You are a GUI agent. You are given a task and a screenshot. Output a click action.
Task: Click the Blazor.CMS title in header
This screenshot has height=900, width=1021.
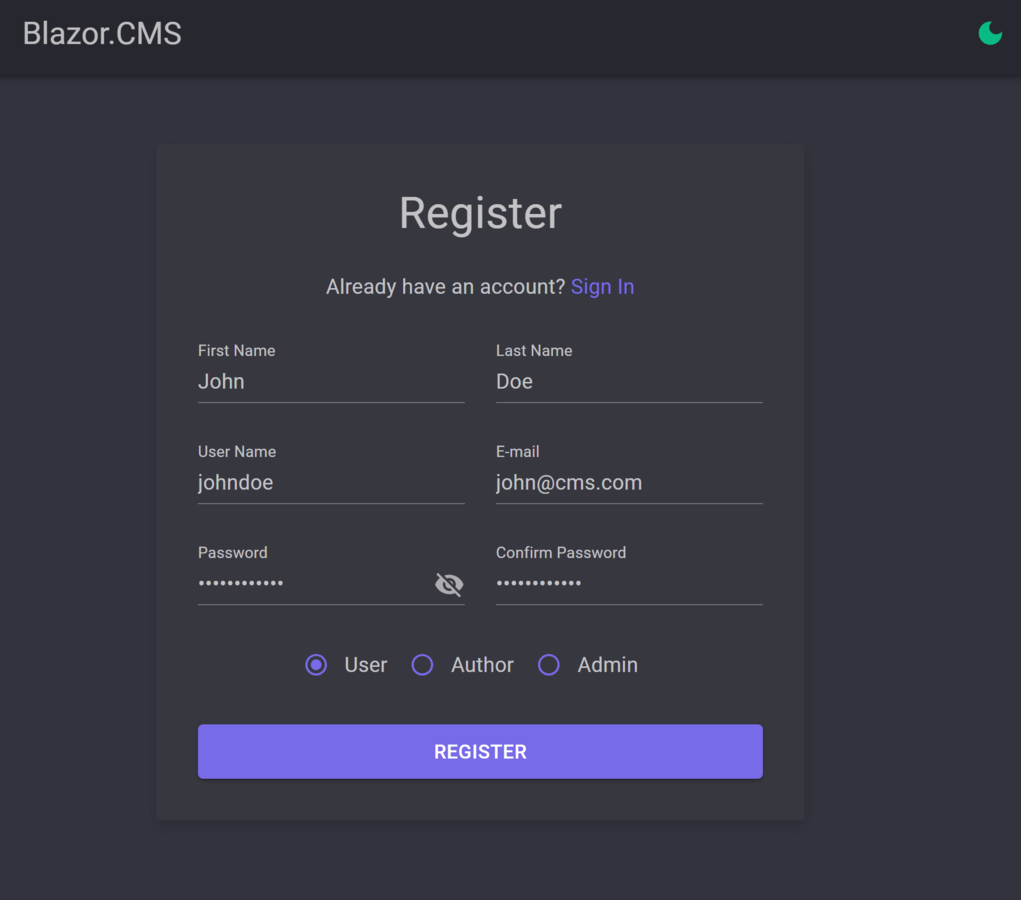click(102, 34)
